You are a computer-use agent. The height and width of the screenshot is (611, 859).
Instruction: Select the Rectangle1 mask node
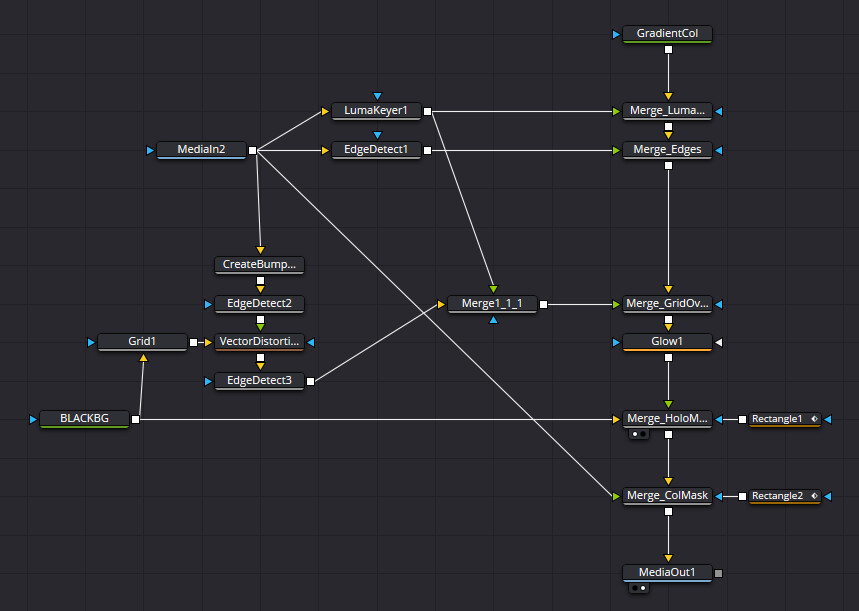point(784,419)
